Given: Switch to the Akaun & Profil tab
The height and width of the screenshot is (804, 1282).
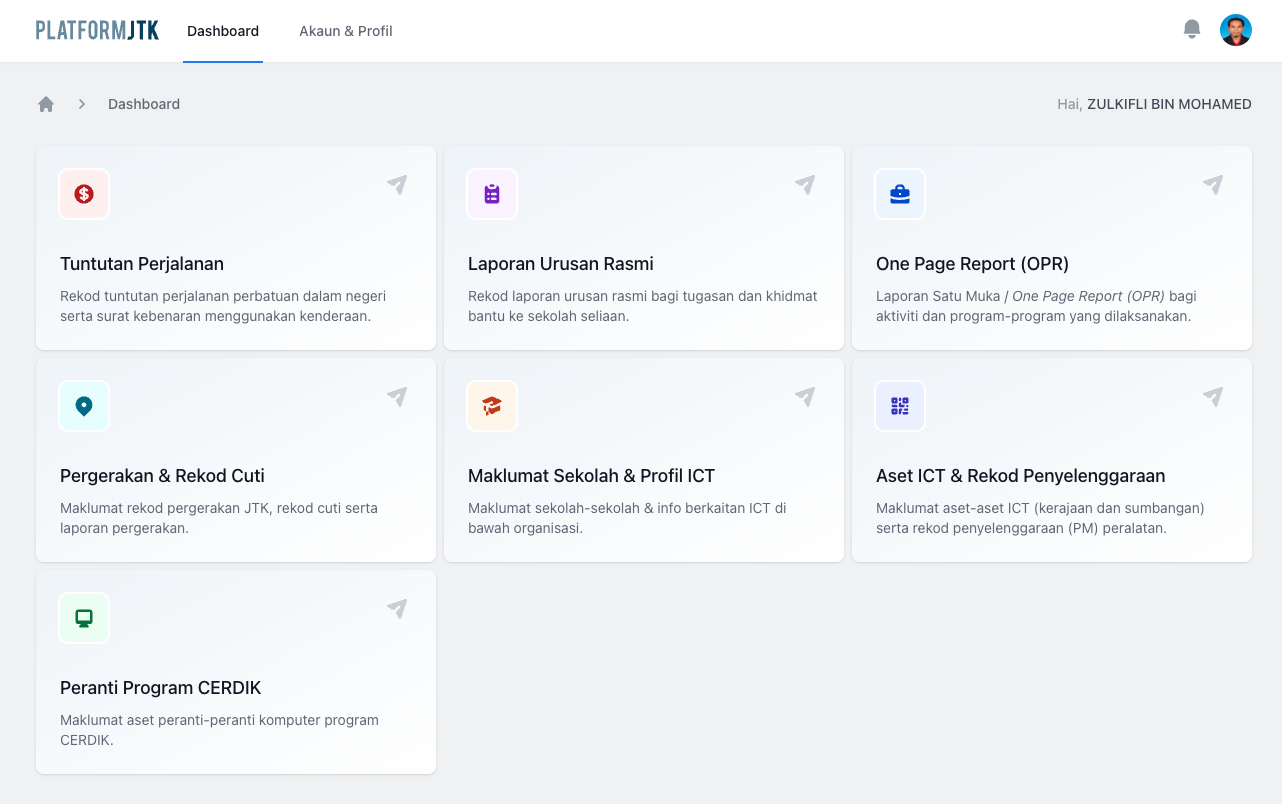Looking at the screenshot, I should point(345,31).
